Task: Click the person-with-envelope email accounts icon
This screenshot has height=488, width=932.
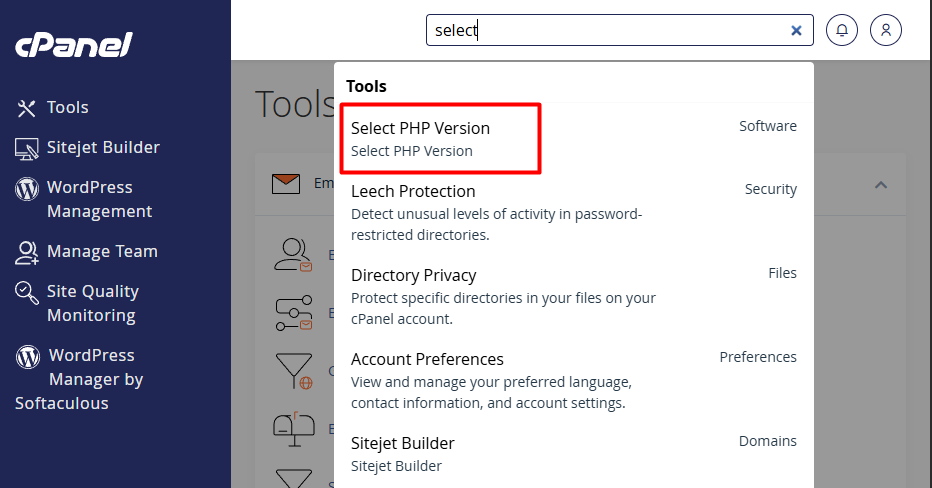Action: pos(292,255)
